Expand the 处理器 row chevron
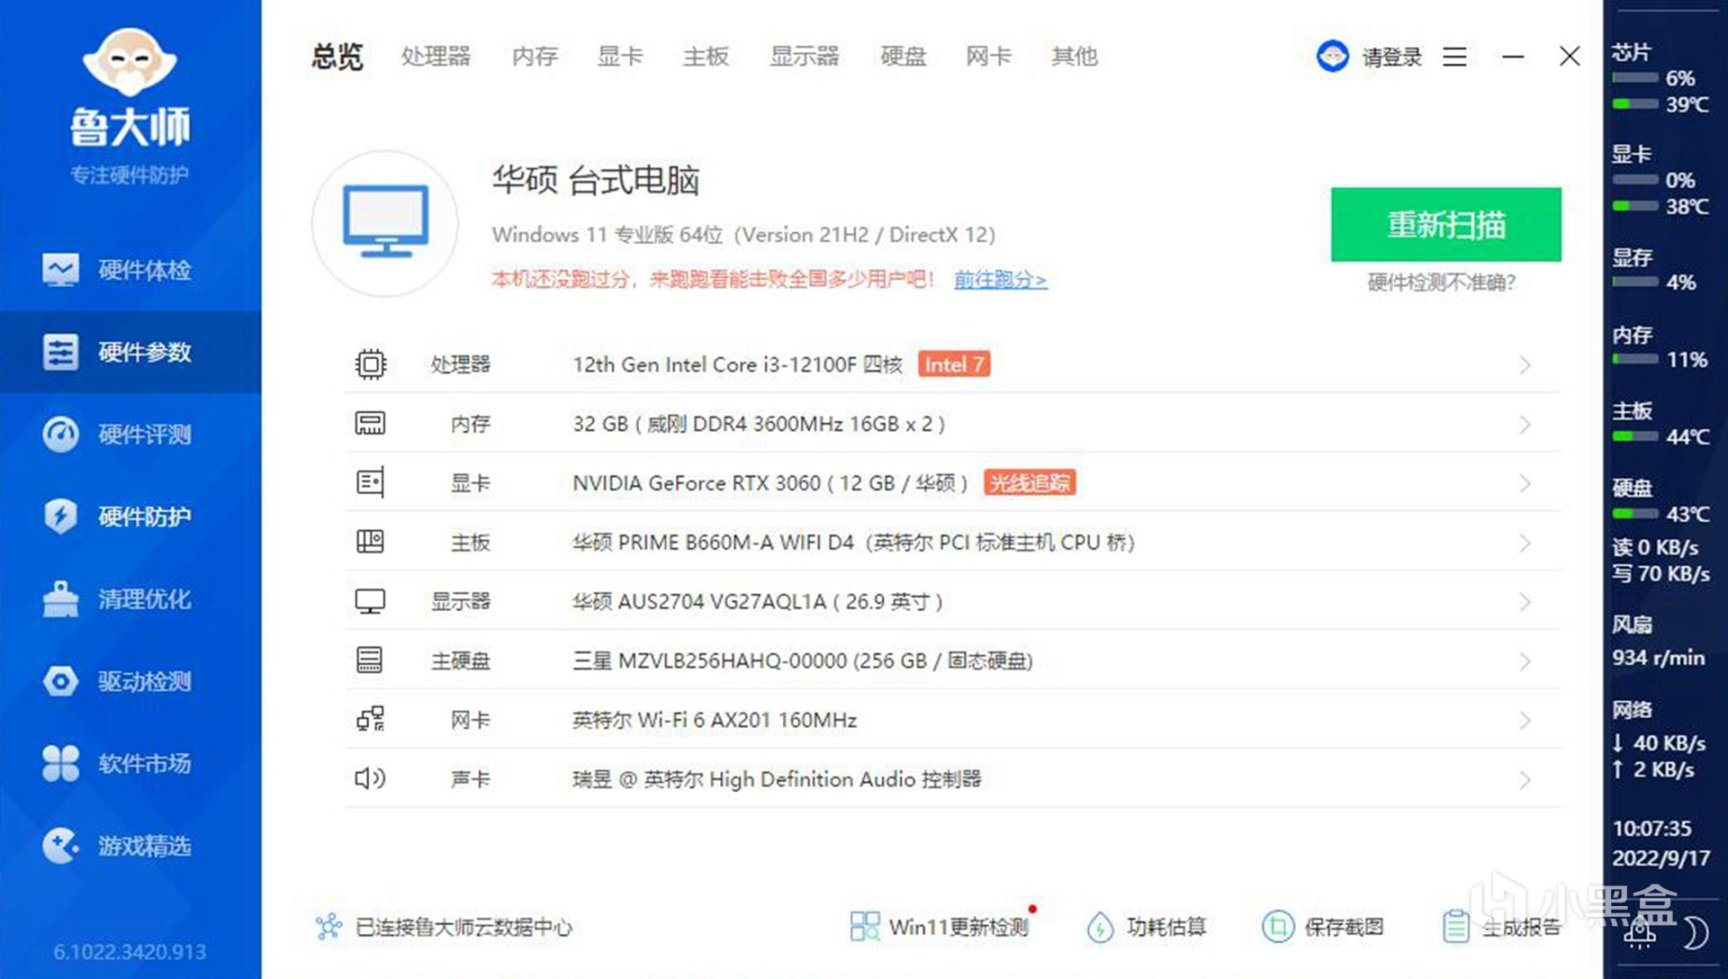The width and height of the screenshot is (1728, 979). pyautogui.click(x=1524, y=365)
